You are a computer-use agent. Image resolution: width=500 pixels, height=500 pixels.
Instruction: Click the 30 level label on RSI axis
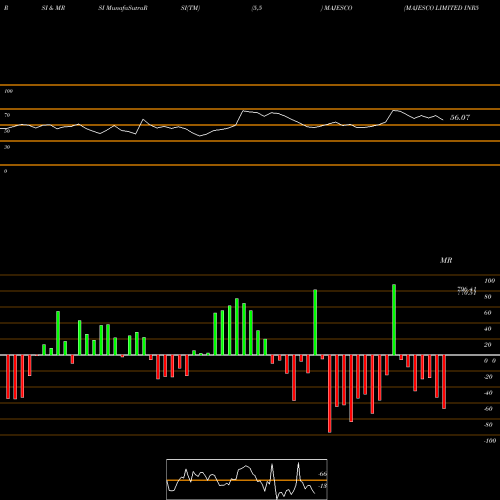(x=7, y=147)
